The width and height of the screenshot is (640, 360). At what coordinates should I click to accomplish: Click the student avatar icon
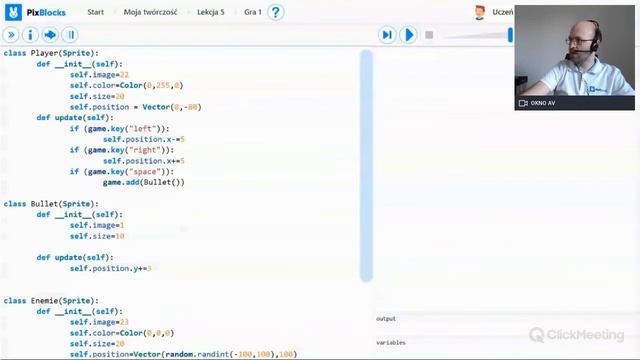[480, 12]
